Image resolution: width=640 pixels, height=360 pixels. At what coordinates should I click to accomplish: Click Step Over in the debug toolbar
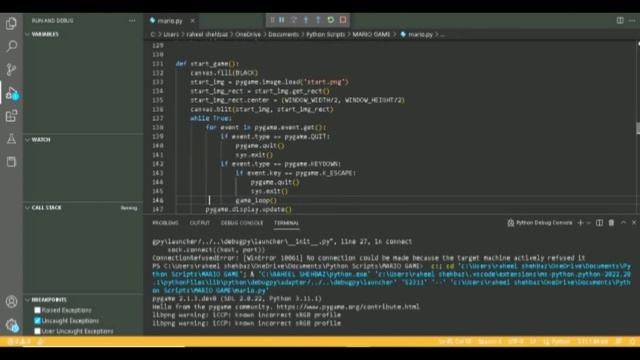[x=294, y=20]
